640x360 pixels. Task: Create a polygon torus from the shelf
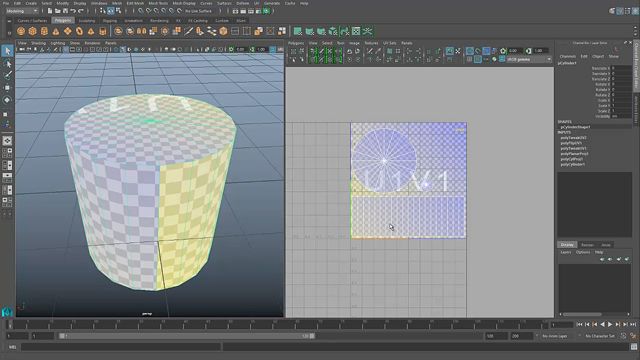[79, 31]
